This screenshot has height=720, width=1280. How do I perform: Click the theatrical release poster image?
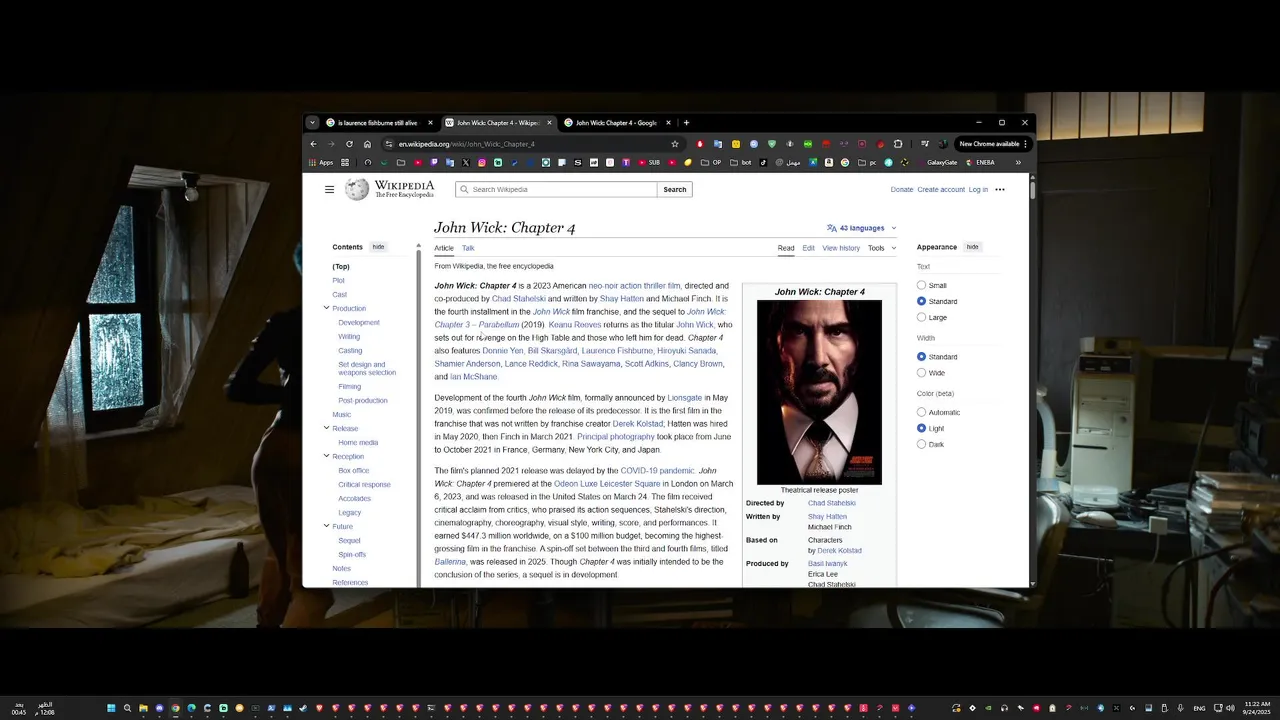(819, 392)
